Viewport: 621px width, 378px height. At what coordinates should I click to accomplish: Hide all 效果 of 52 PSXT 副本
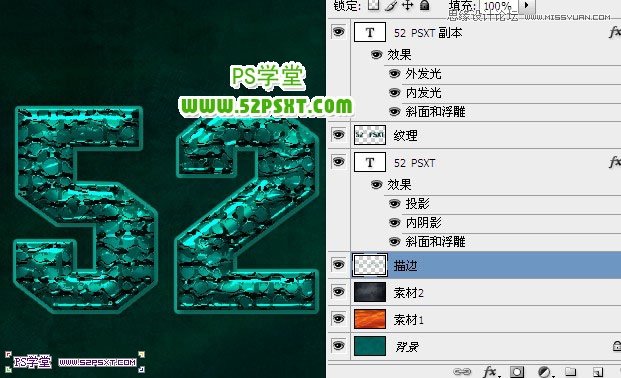coord(376,54)
